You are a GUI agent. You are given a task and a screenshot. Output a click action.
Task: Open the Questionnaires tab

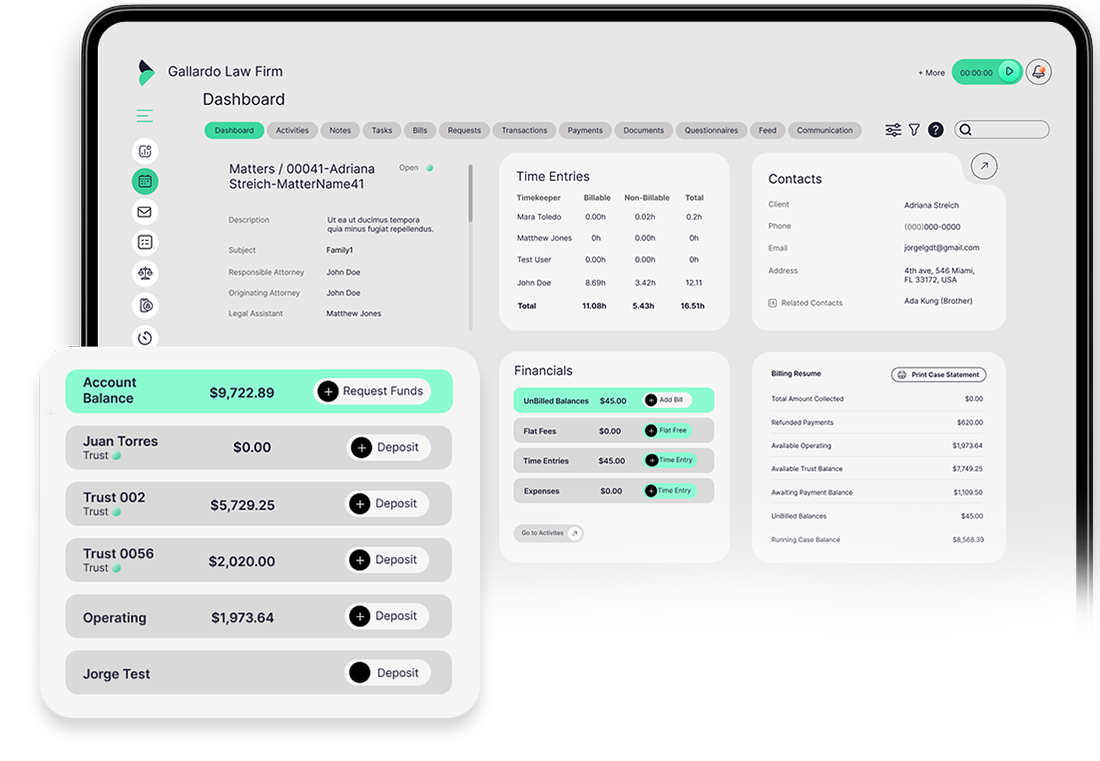tap(711, 130)
